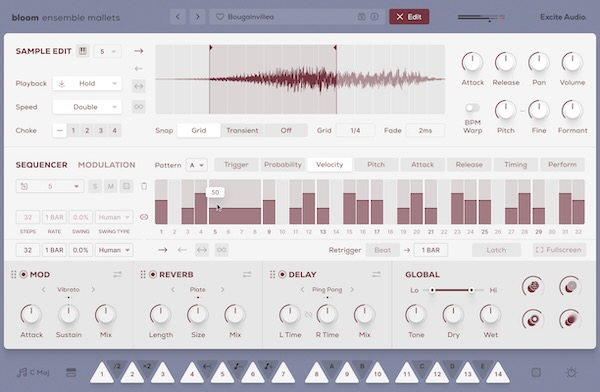The image size is (600, 392).
Task: Open Fullscreen sequencer view
Action: point(559,250)
